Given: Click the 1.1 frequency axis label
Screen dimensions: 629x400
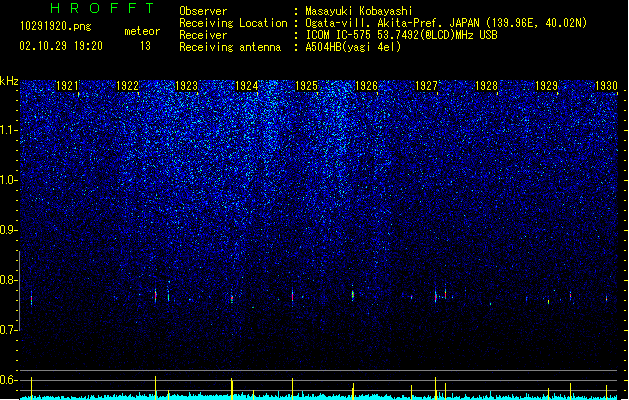Looking at the screenshot, I should pos(9,130).
